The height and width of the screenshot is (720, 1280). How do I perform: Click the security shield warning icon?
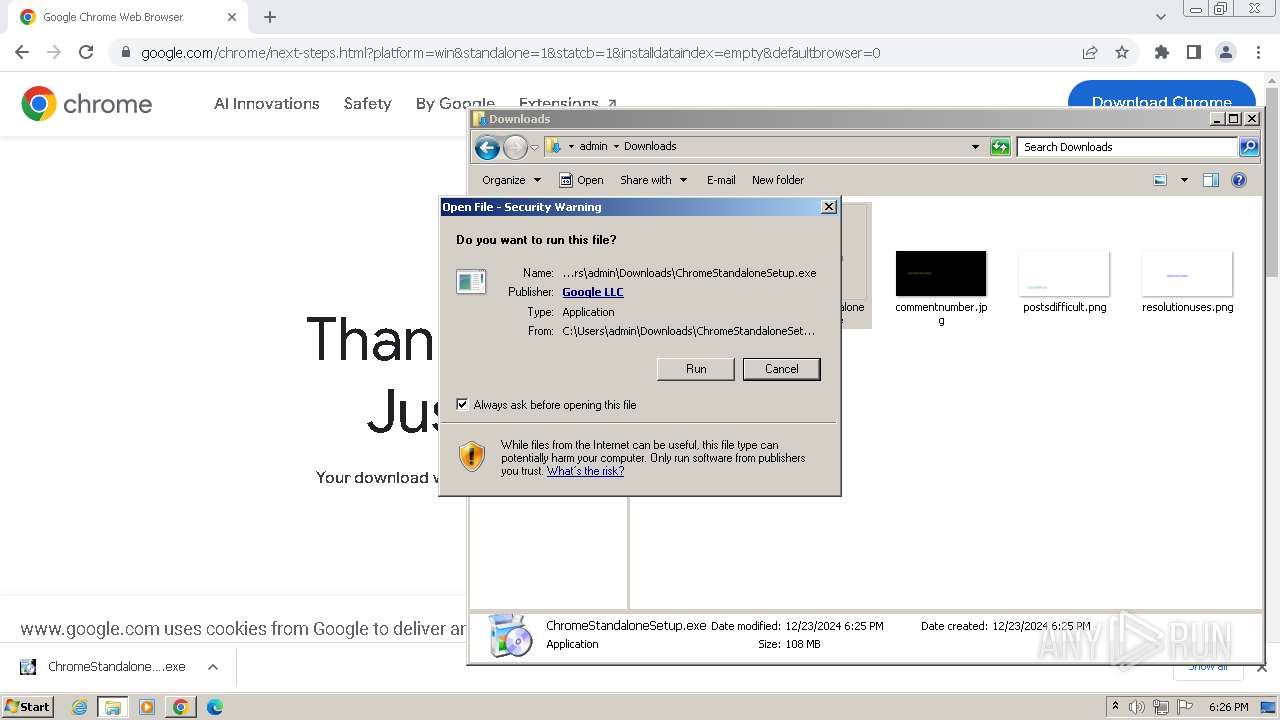[471, 457]
